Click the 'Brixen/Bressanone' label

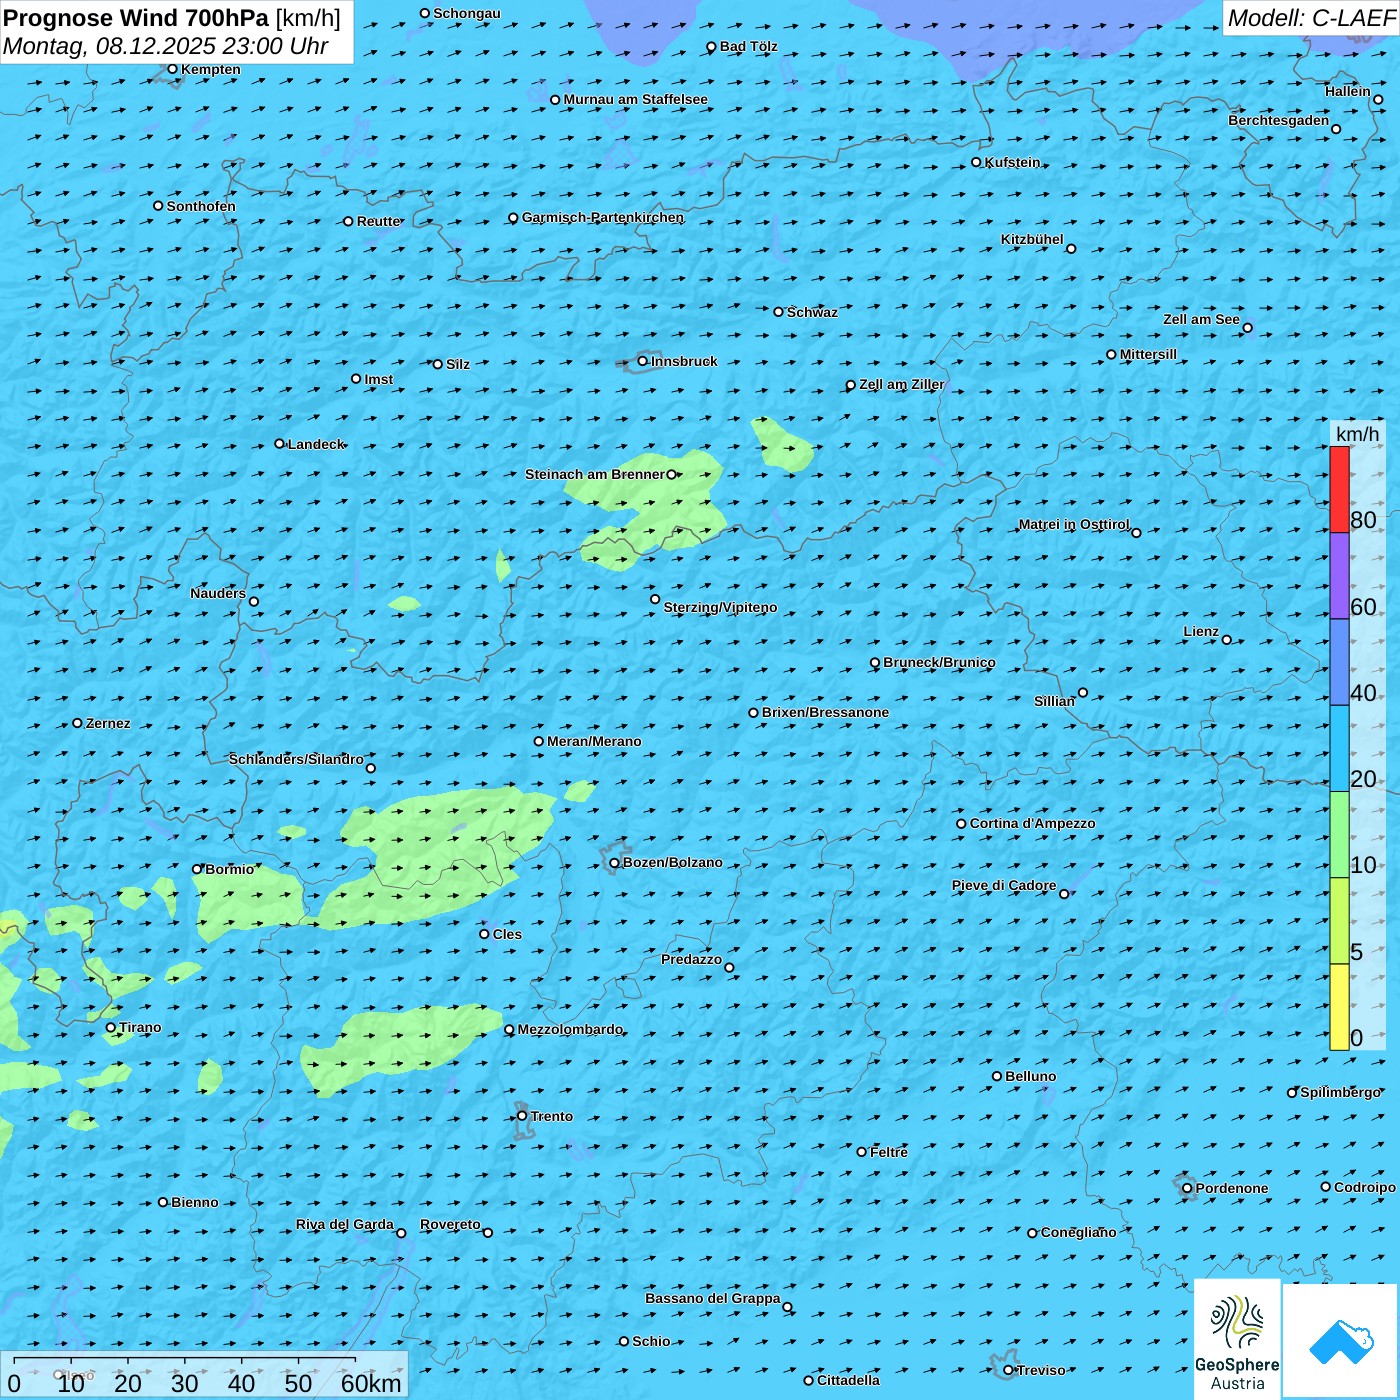(825, 712)
